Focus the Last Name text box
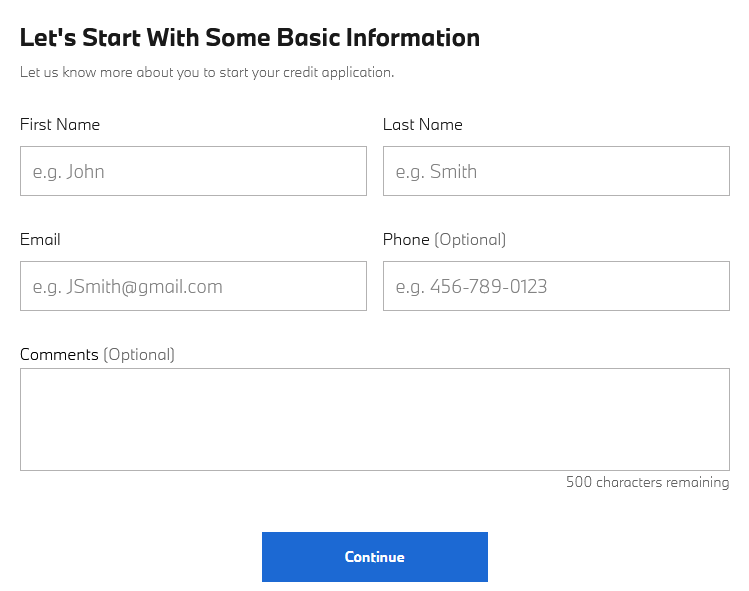 [556, 171]
